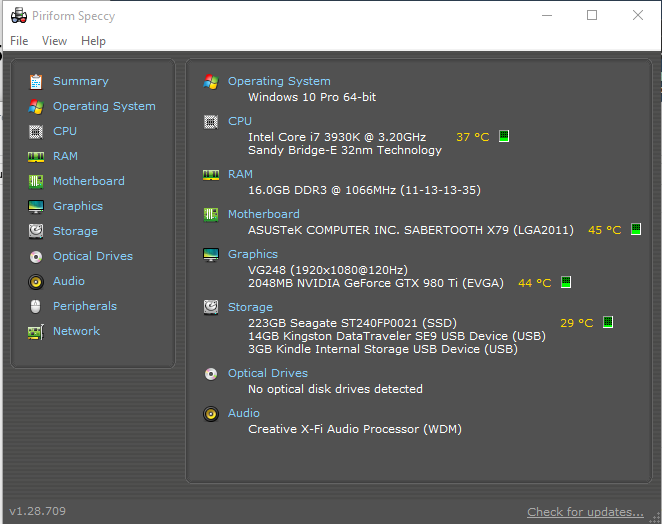The height and width of the screenshot is (524, 662).
Task: Click Creative X-Fi Audio Processor text
Action: pos(355,429)
